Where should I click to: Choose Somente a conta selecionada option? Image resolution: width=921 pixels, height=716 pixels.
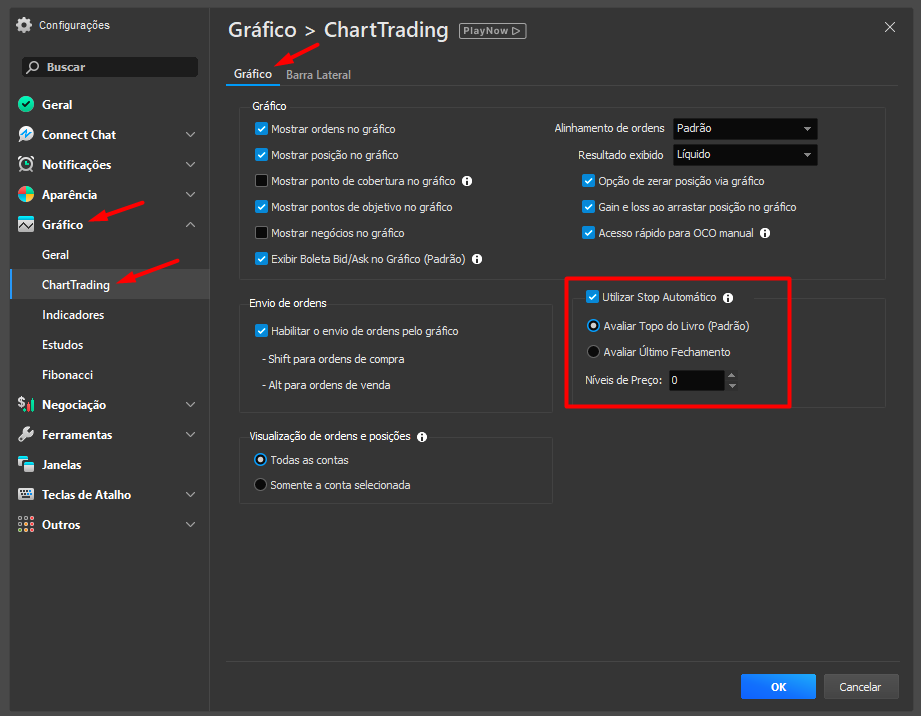click(261, 485)
